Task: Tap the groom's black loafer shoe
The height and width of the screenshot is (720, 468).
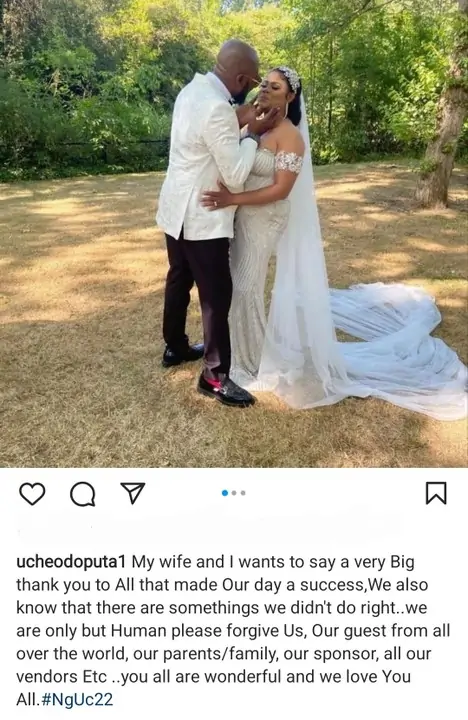Action: [225, 391]
